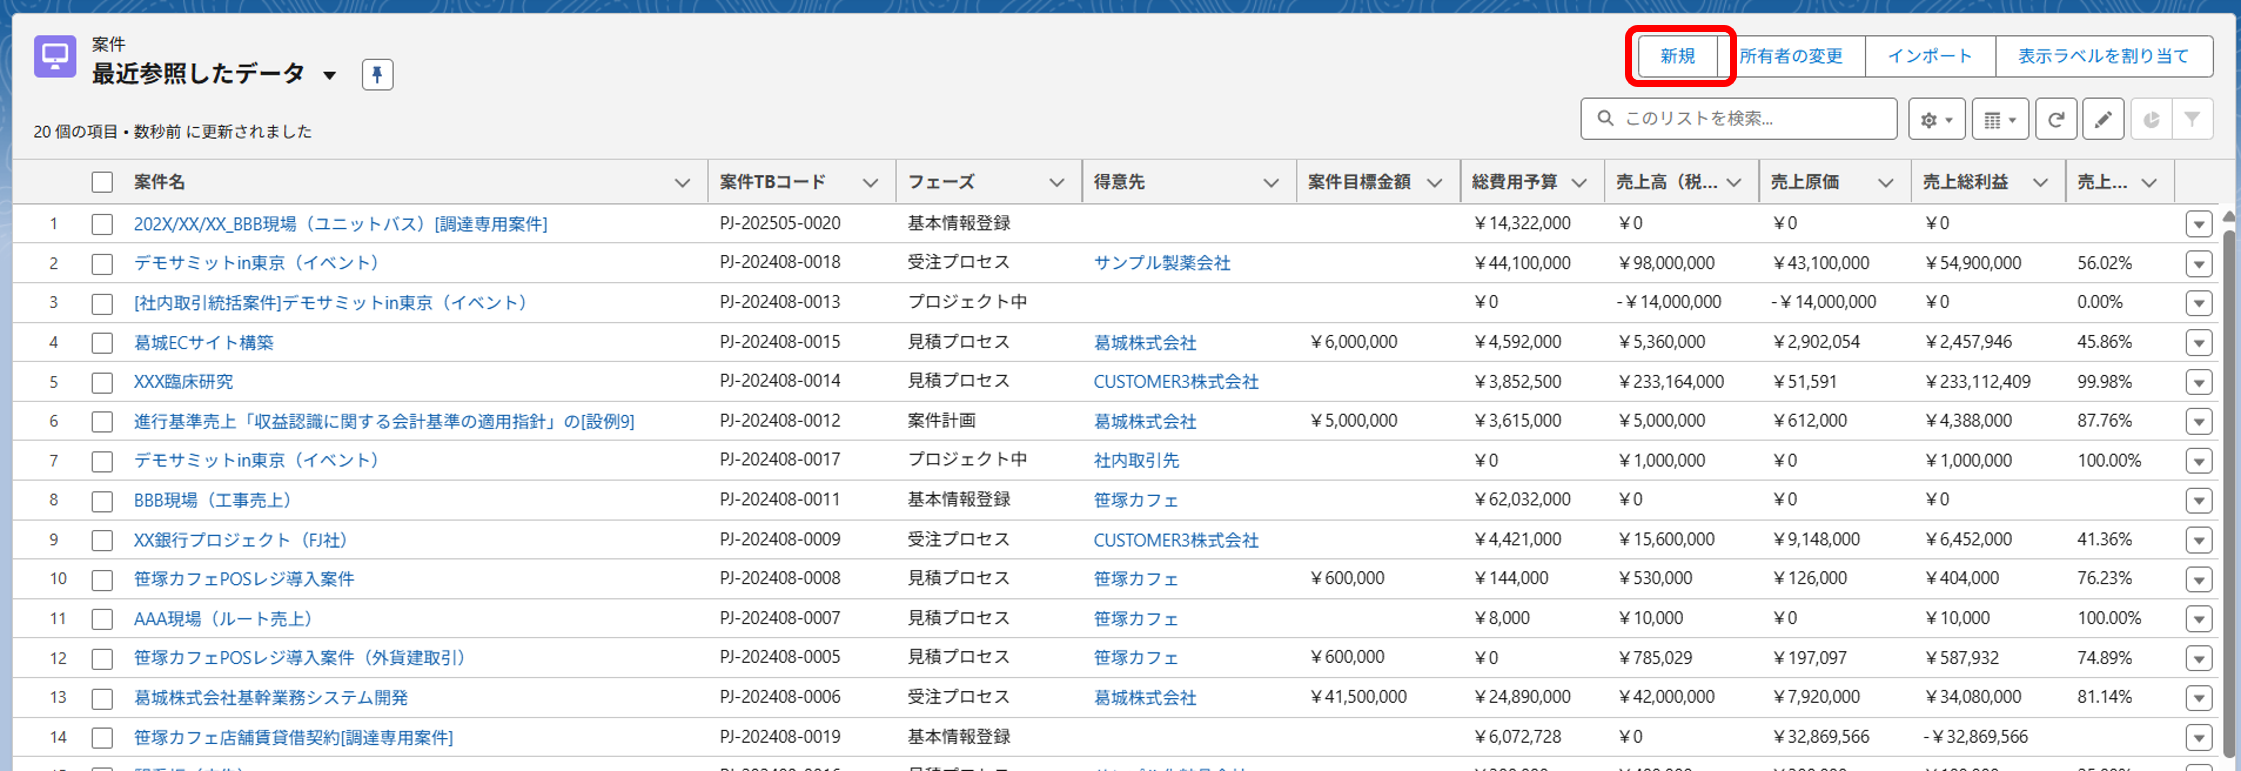Click the pencil edit list icon

pos(2103,119)
